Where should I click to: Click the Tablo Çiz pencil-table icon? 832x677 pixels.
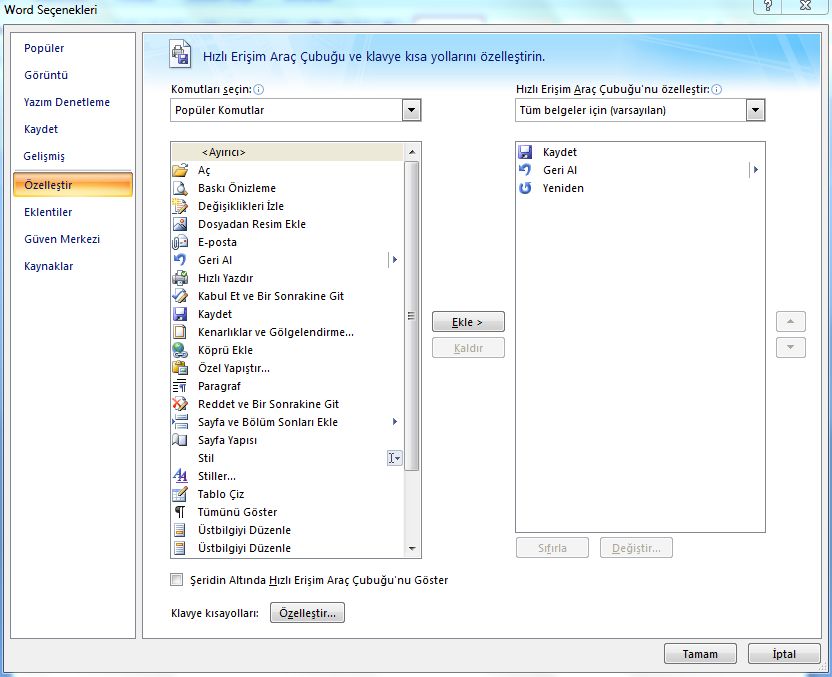tap(180, 494)
